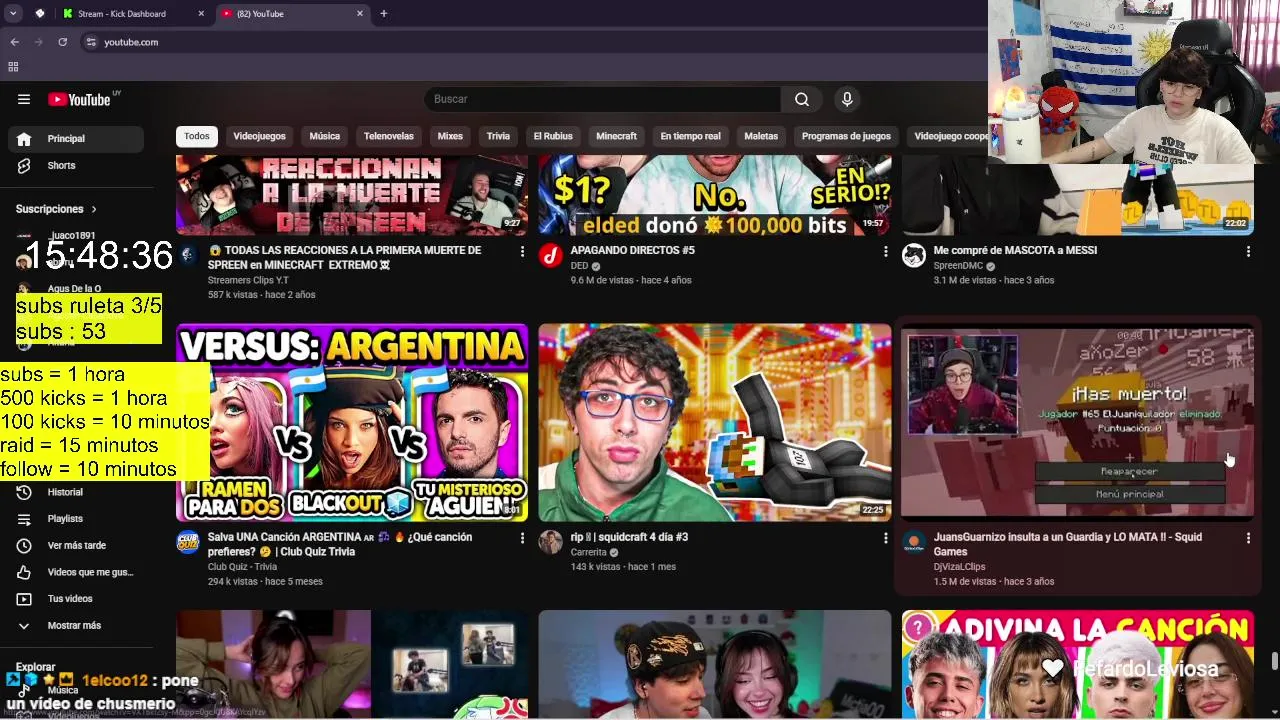Select the Trivia filter chip
The width and height of the screenshot is (1280, 720).
(498, 136)
